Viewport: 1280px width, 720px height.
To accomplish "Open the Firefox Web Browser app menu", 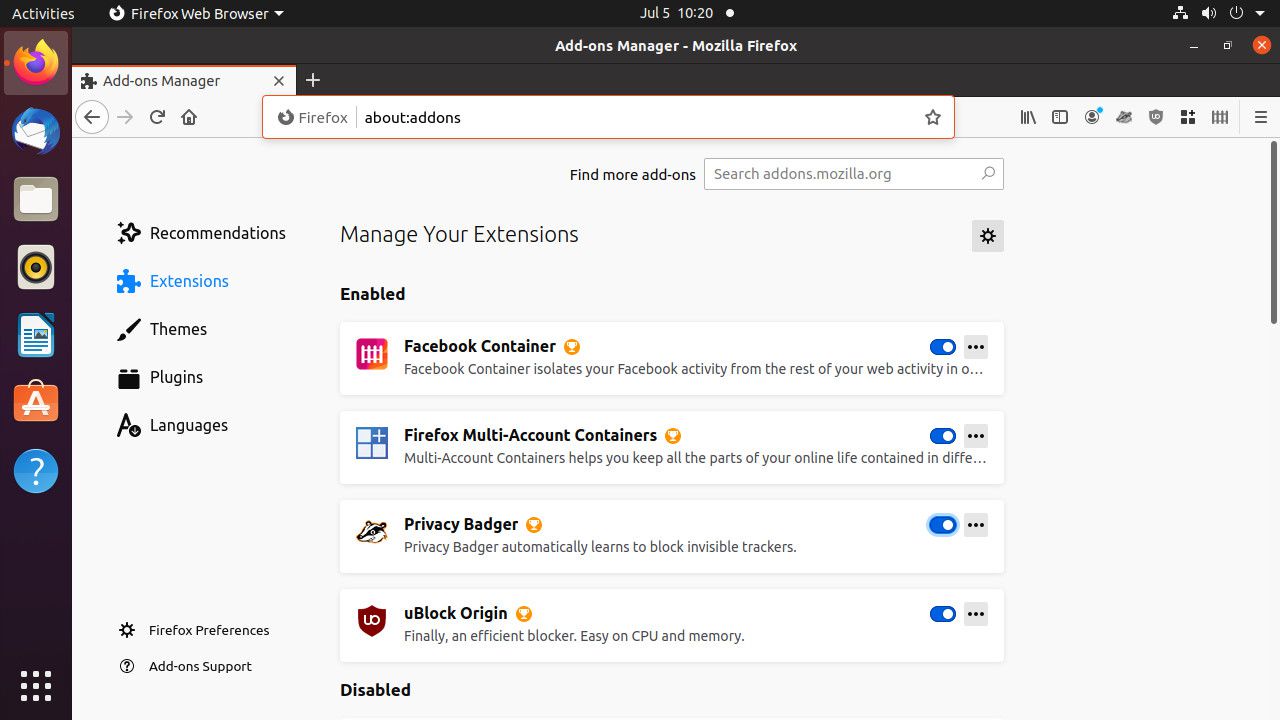I will pyautogui.click(x=196, y=13).
